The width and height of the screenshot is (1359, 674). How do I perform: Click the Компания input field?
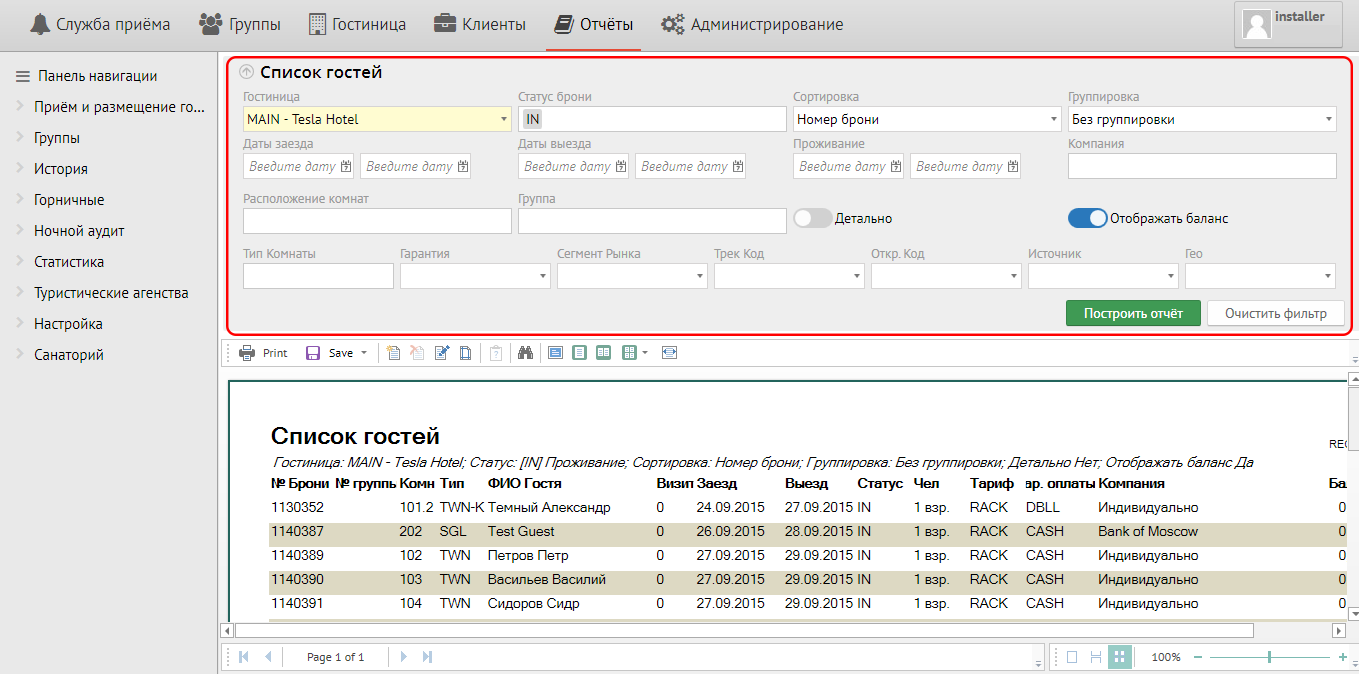[1202, 166]
